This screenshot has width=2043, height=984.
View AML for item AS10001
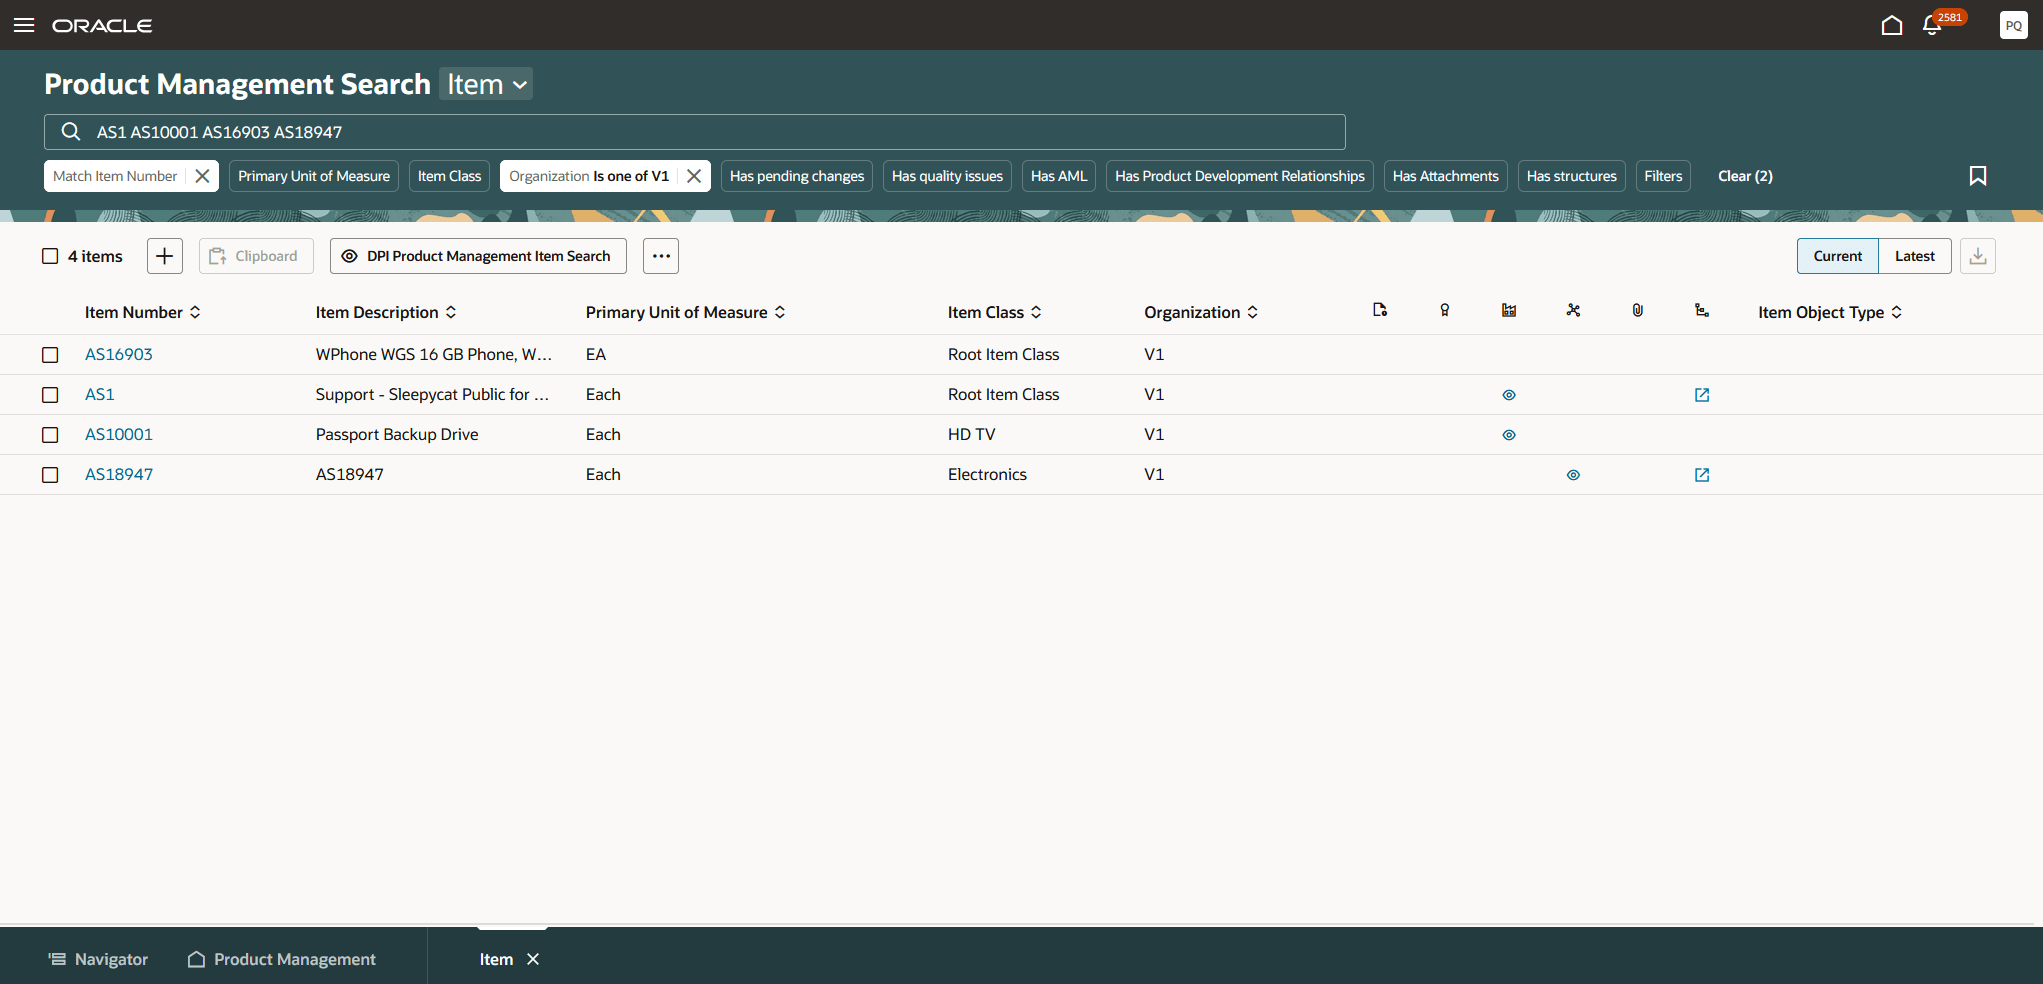click(1509, 435)
